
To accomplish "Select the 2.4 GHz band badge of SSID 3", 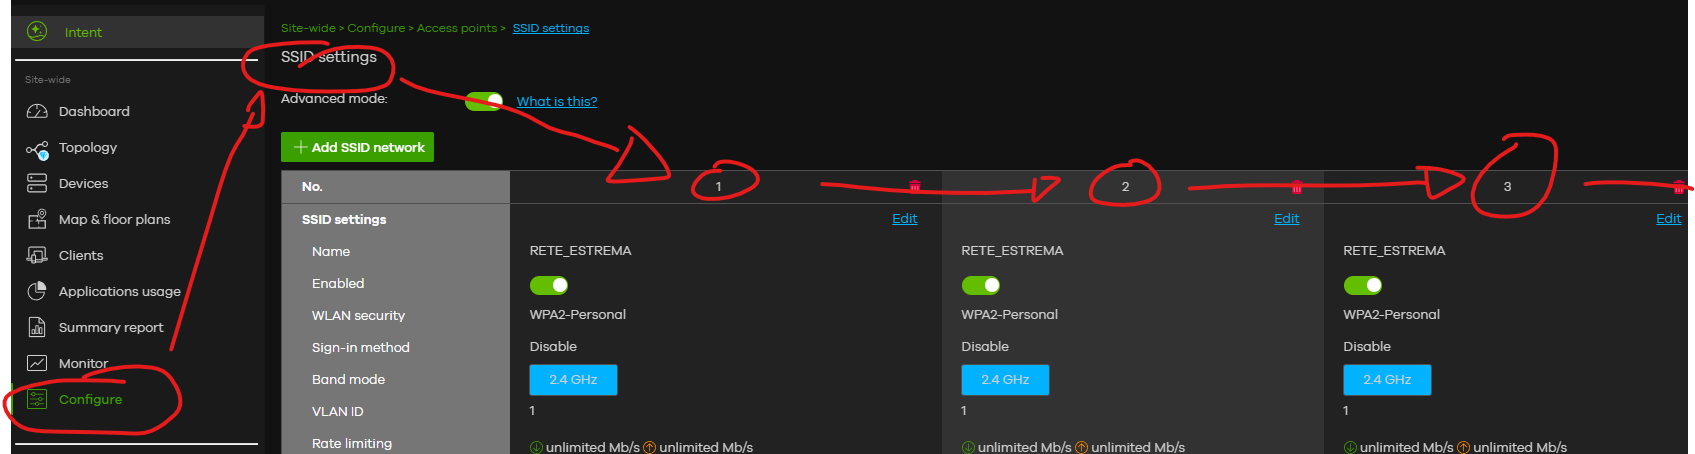I will pyautogui.click(x=1387, y=380).
